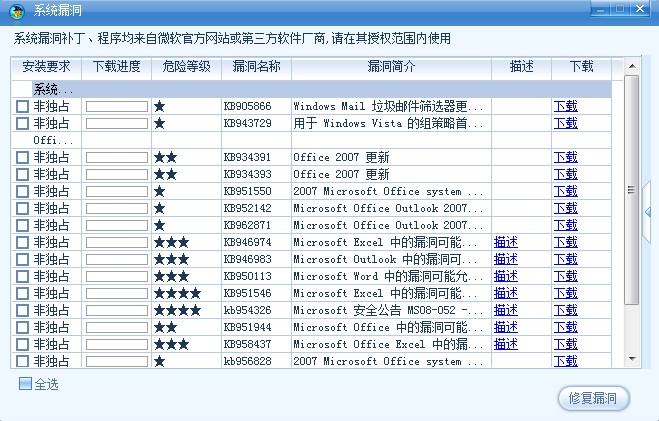
Task: Click the four-star rating of KB951546
Action: pos(177,293)
